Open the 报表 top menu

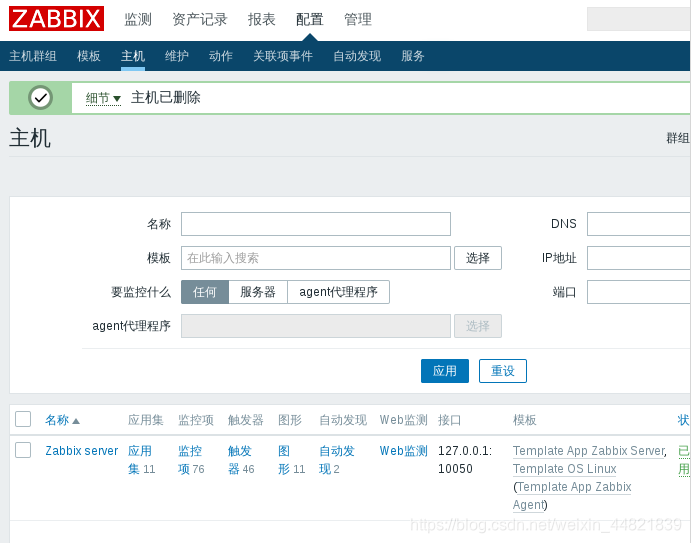pos(261,19)
